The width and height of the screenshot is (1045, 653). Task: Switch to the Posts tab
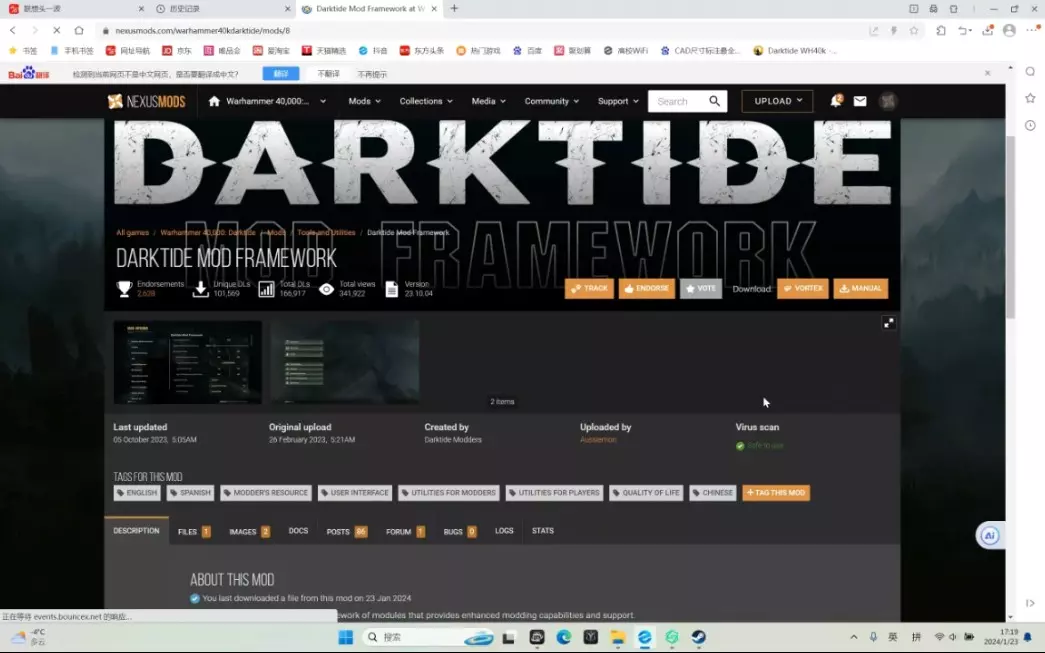pos(347,532)
